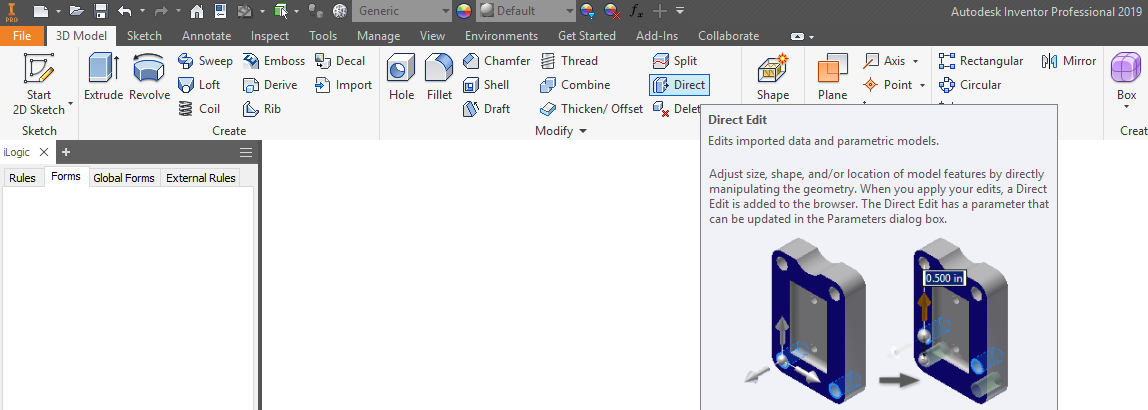This screenshot has height=410, width=1148.
Task: Select the Circular pattern tool
Action: 970,85
